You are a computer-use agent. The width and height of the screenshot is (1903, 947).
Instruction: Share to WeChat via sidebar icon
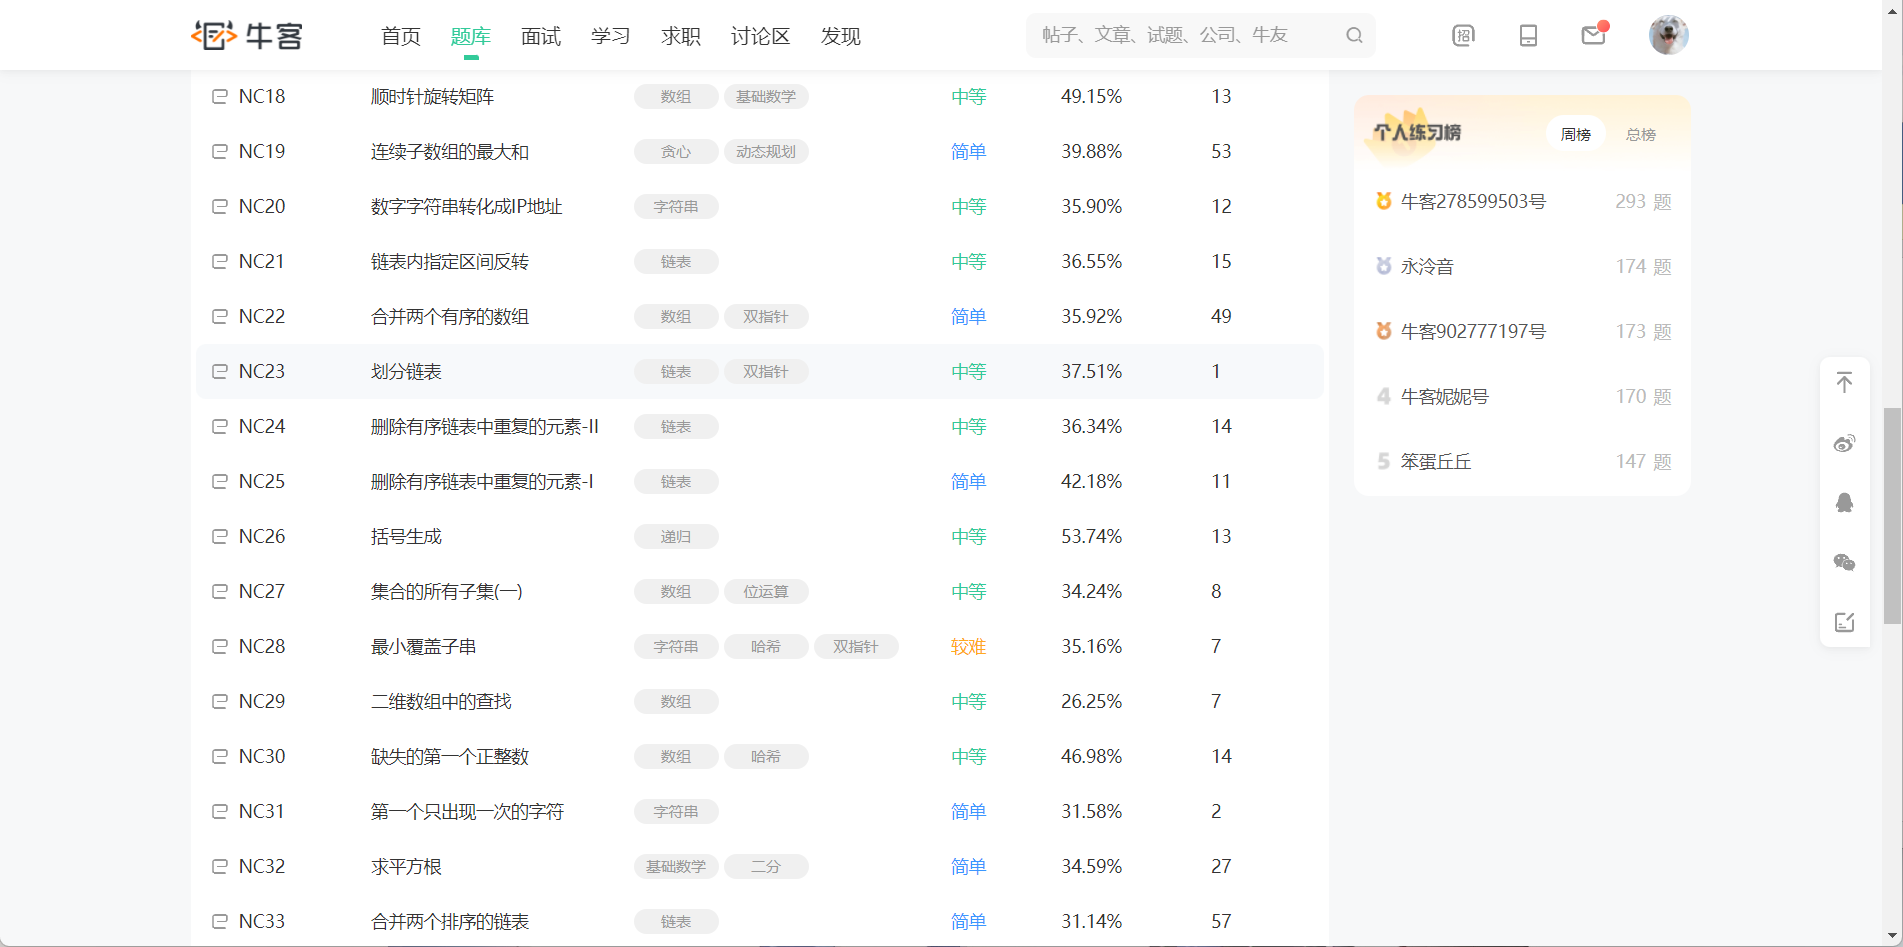coord(1844,562)
